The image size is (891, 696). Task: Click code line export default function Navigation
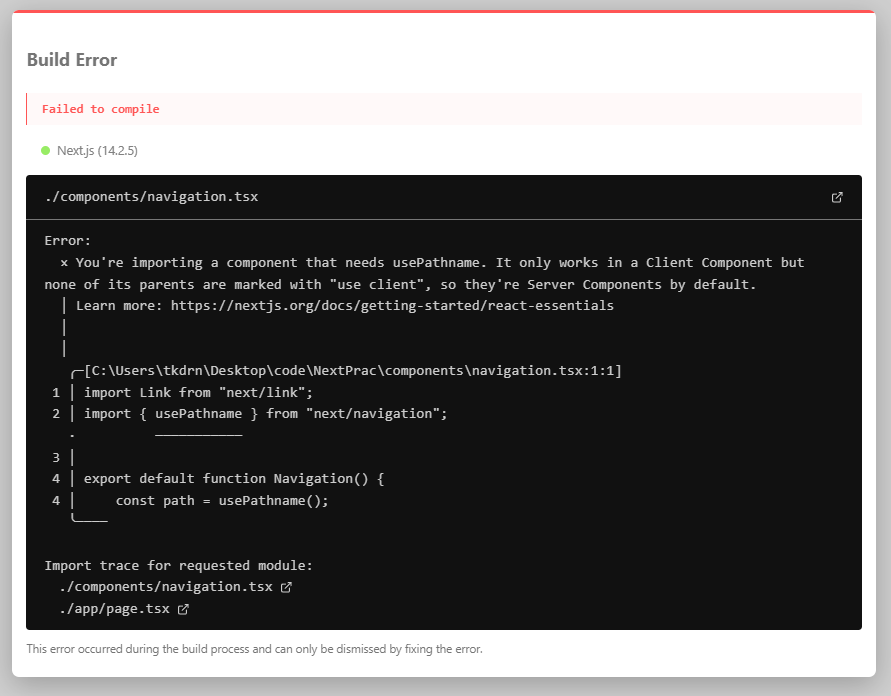point(234,479)
